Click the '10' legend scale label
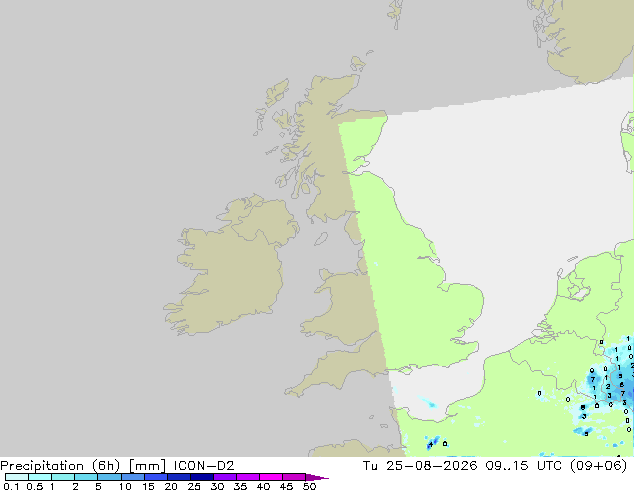The height and width of the screenshot is (490, 634). point(125,486)
